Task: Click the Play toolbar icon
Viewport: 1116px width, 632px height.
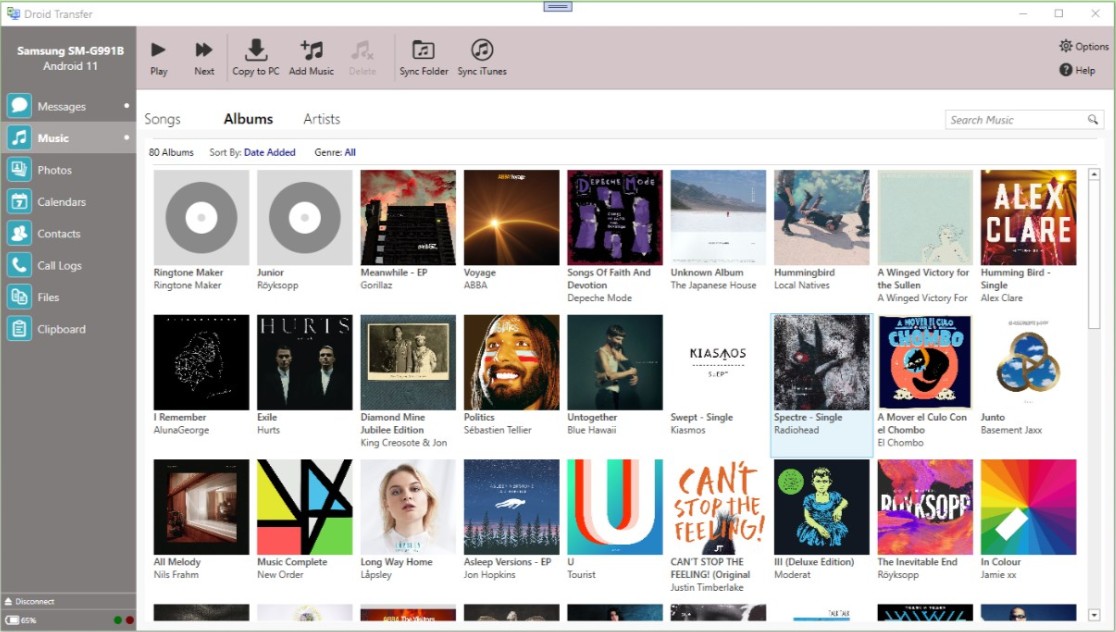Action: click(158, 50)
